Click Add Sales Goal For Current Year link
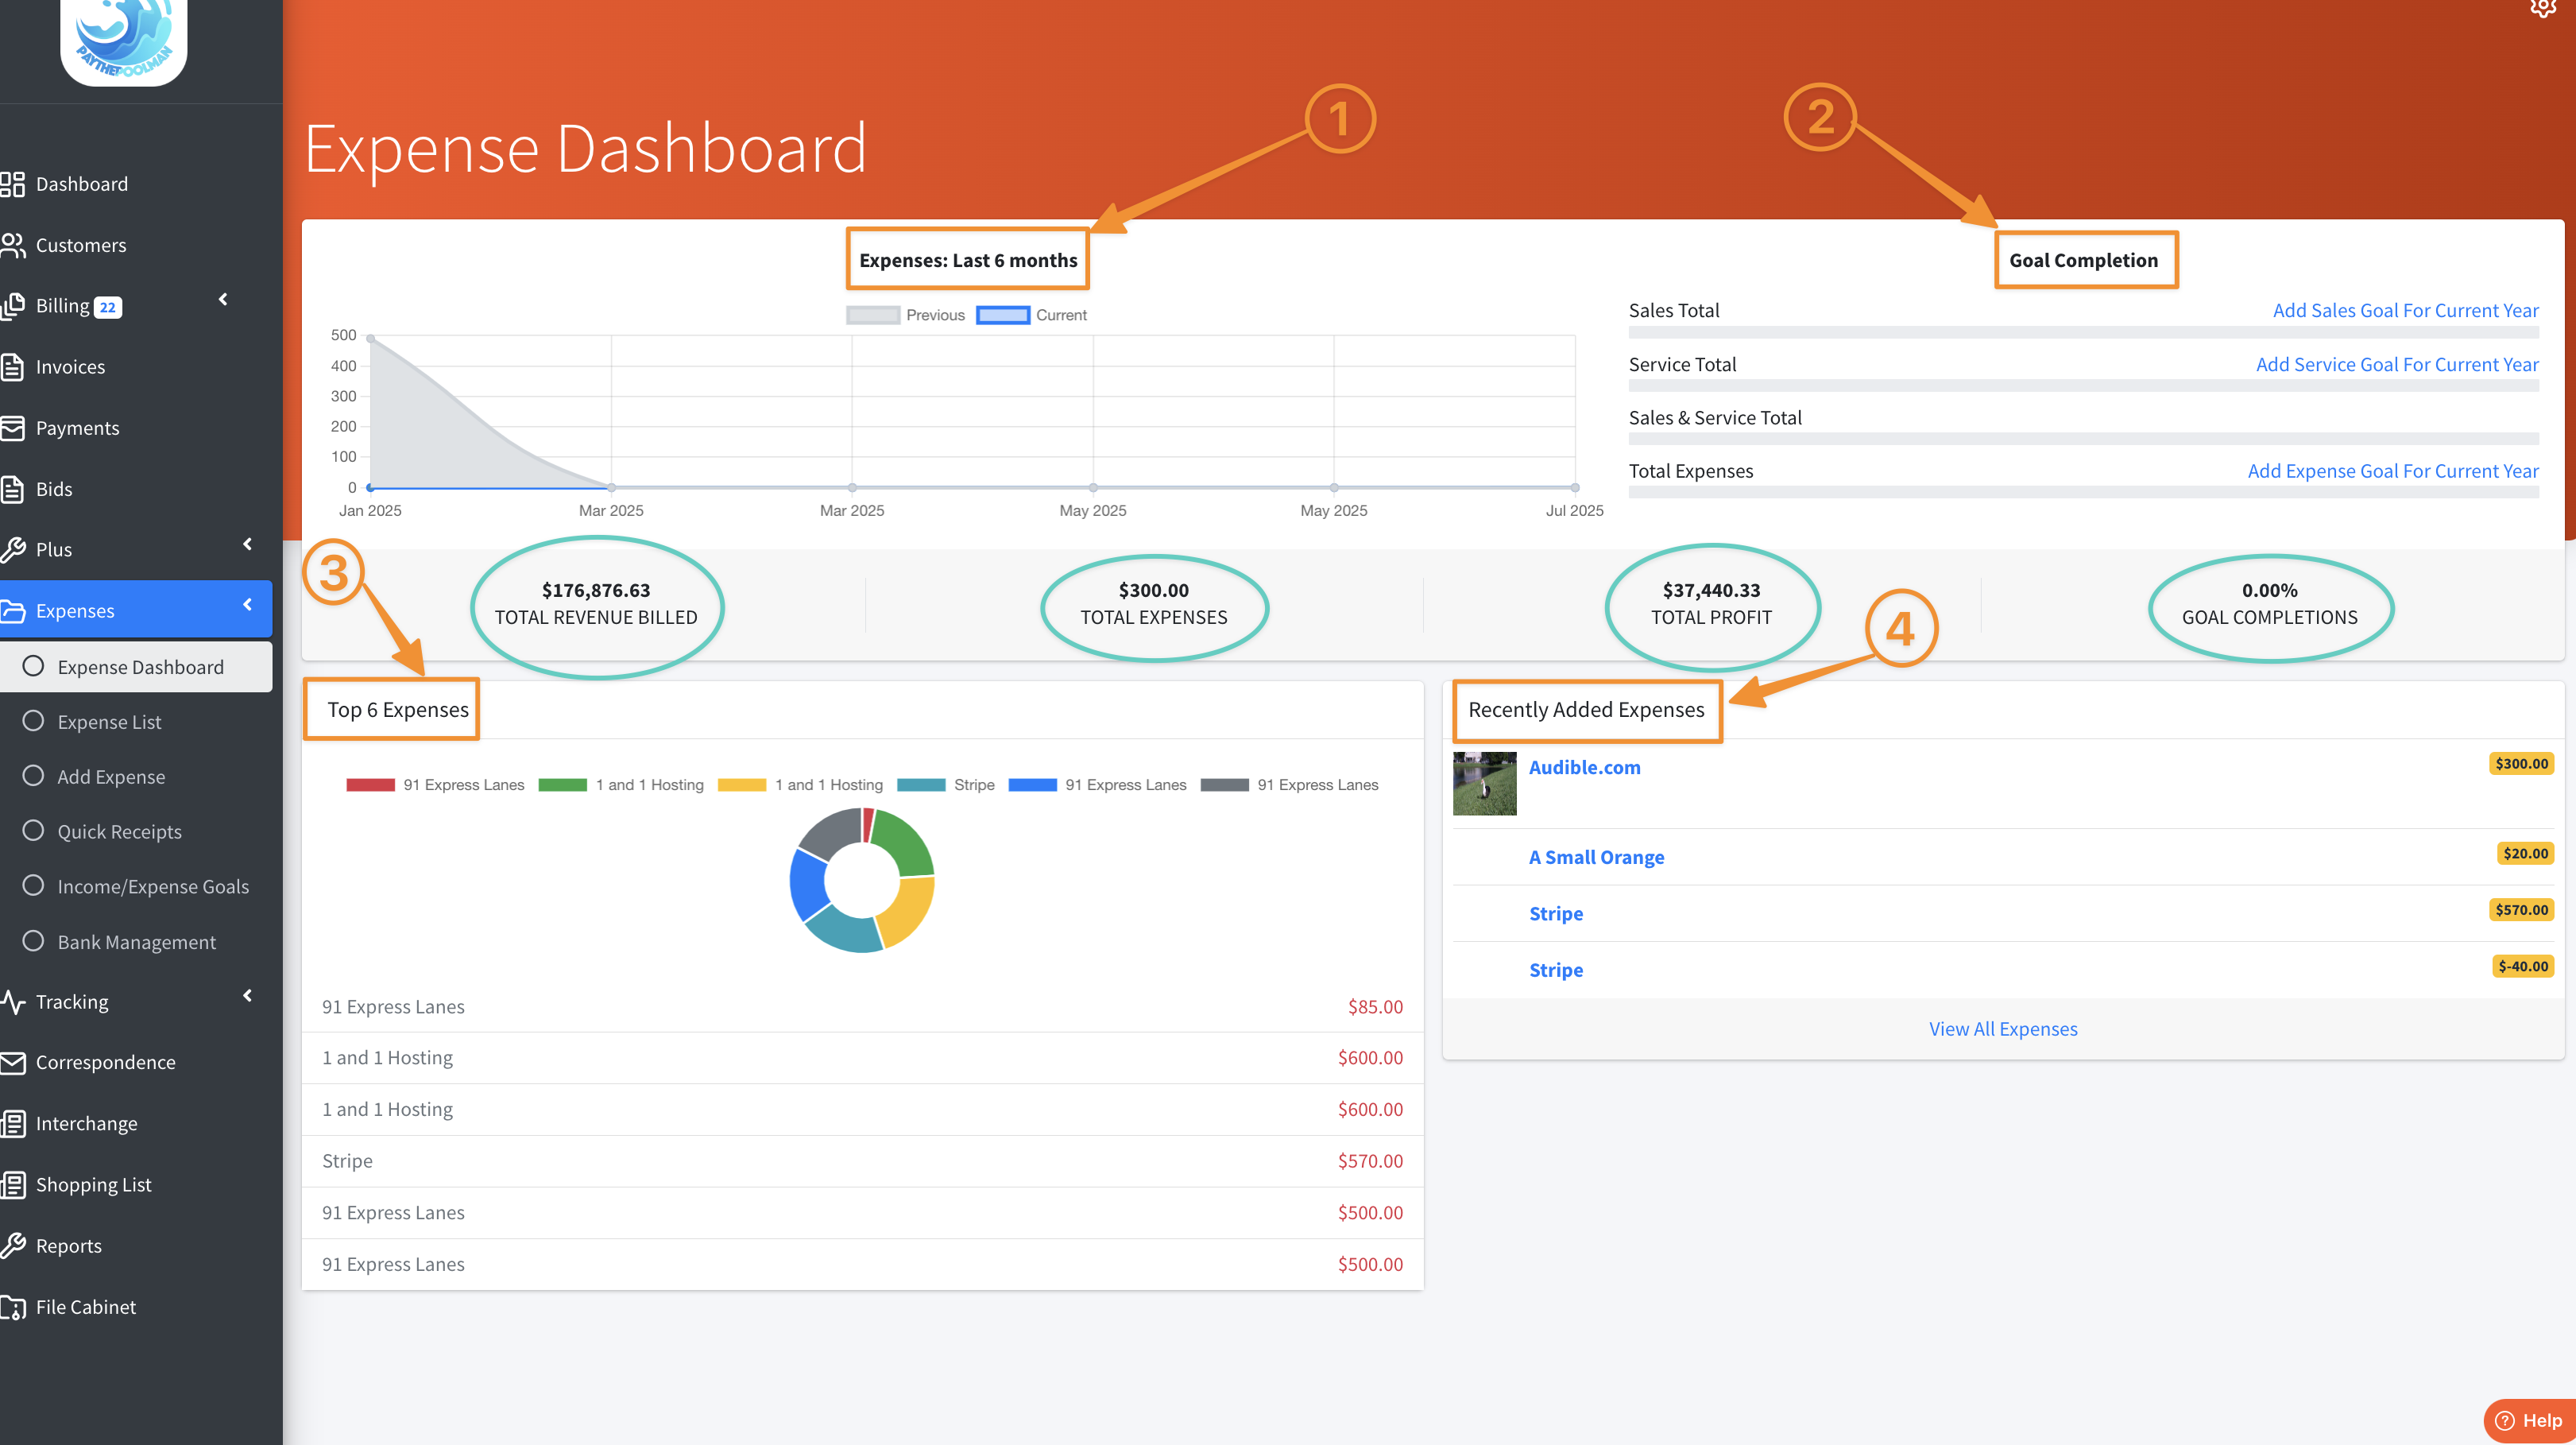The width and height of the screenshot is (2576, 1445). [2405, 310]
